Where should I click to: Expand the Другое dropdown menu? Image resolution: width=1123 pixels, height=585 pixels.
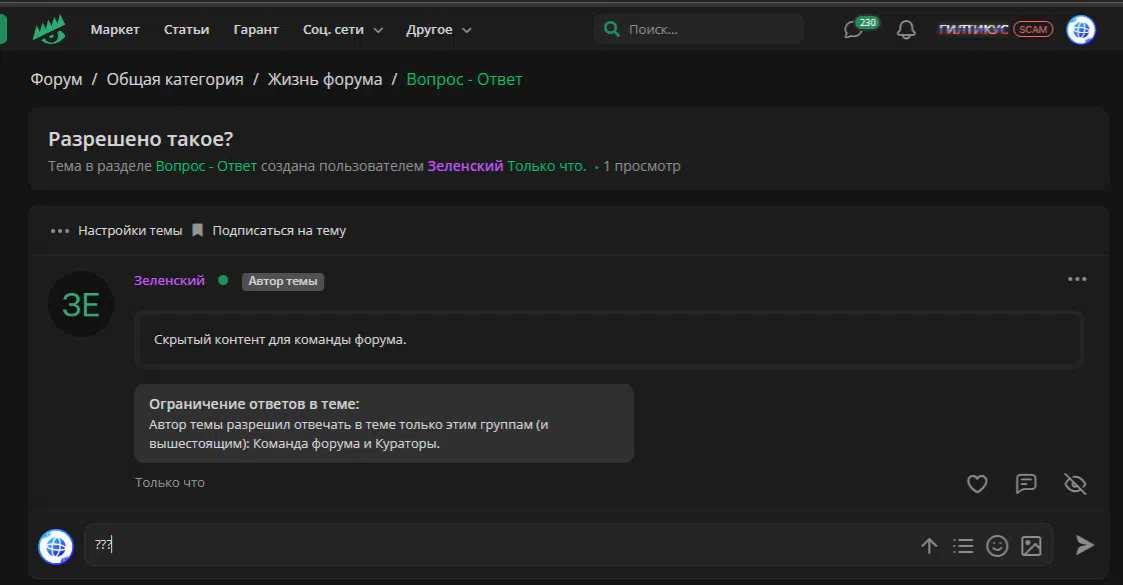coord(438,30)
